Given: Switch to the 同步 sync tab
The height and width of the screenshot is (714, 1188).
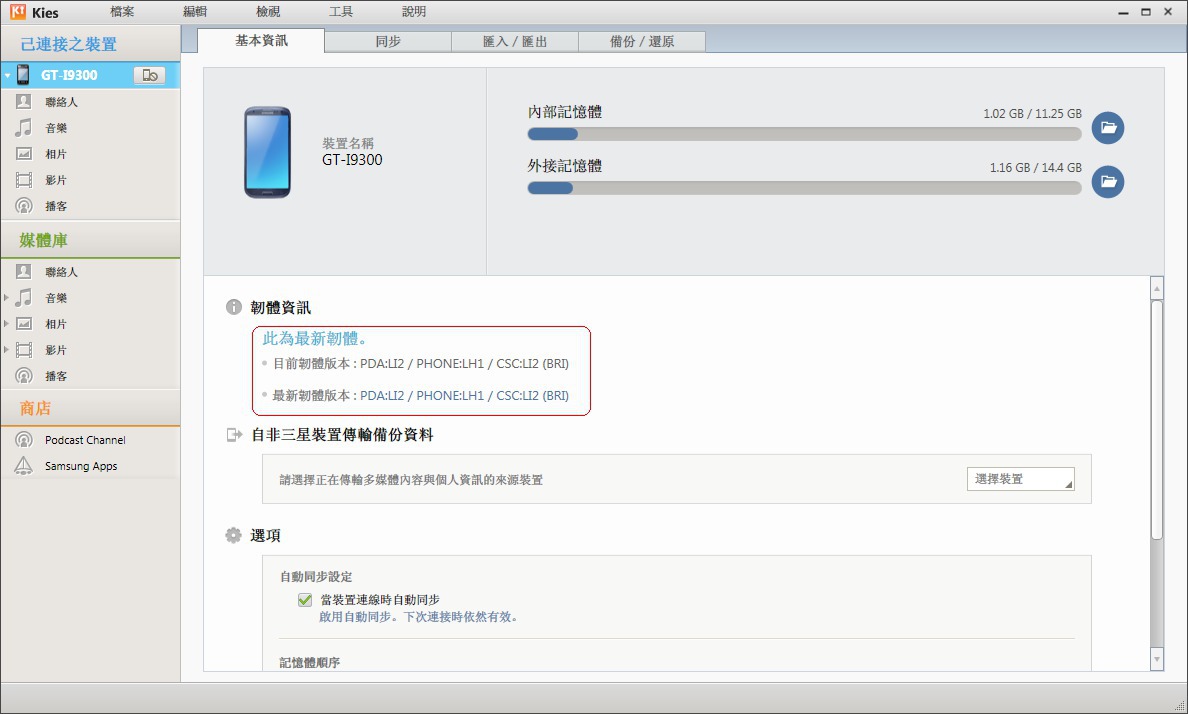Looking at the screenshot, I should 388,42.
